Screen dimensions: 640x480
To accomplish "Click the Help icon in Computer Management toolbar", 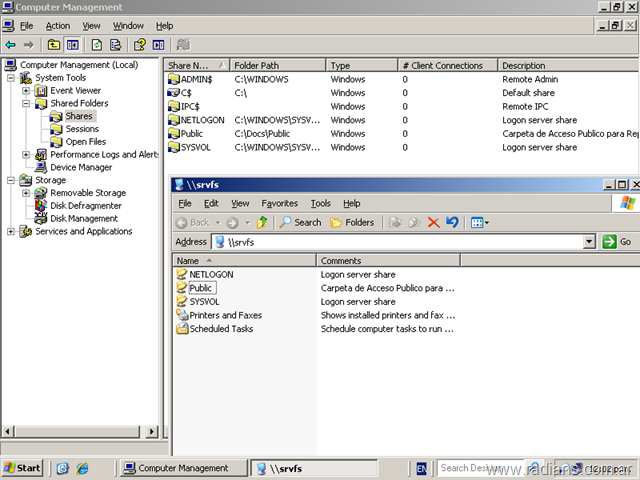I will pos(140,45).
